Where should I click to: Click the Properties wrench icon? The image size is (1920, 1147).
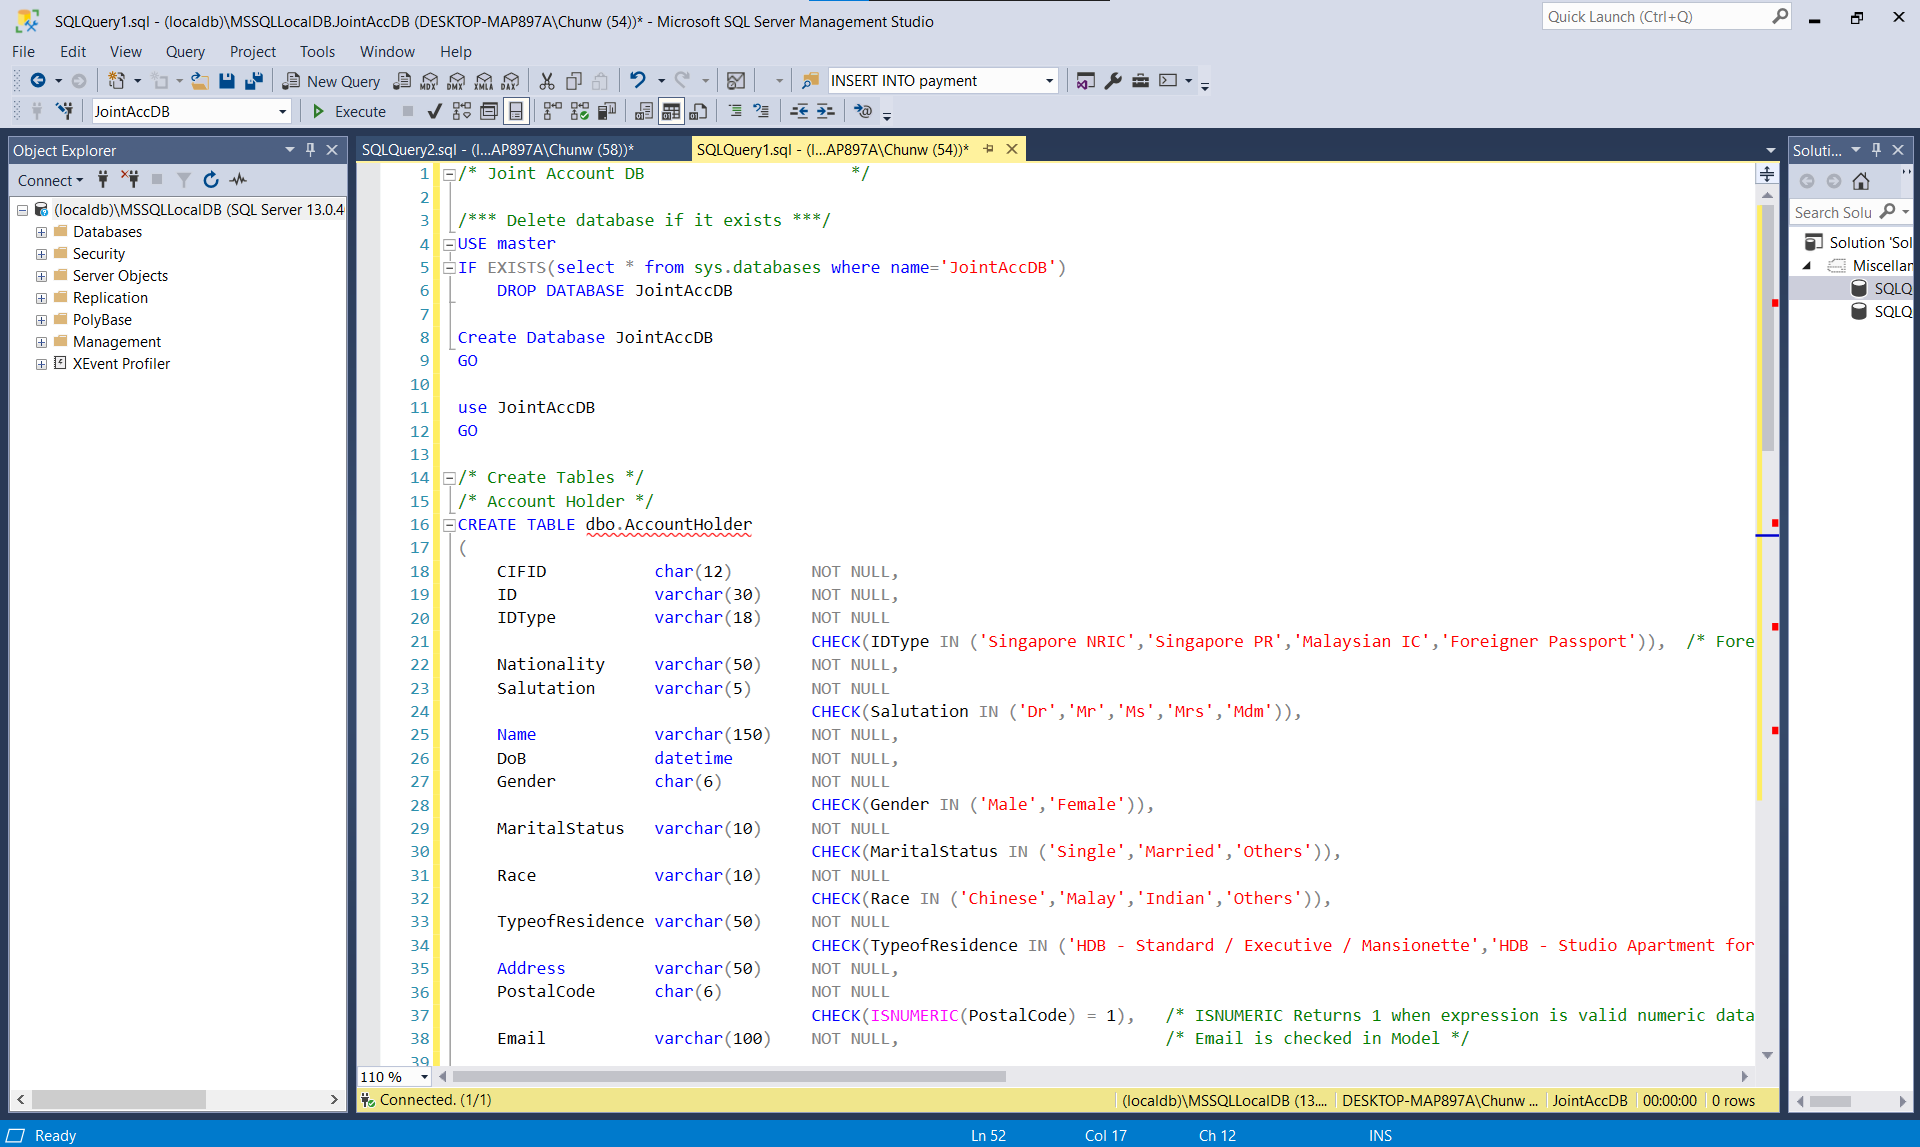click(x=1113, y=81)
